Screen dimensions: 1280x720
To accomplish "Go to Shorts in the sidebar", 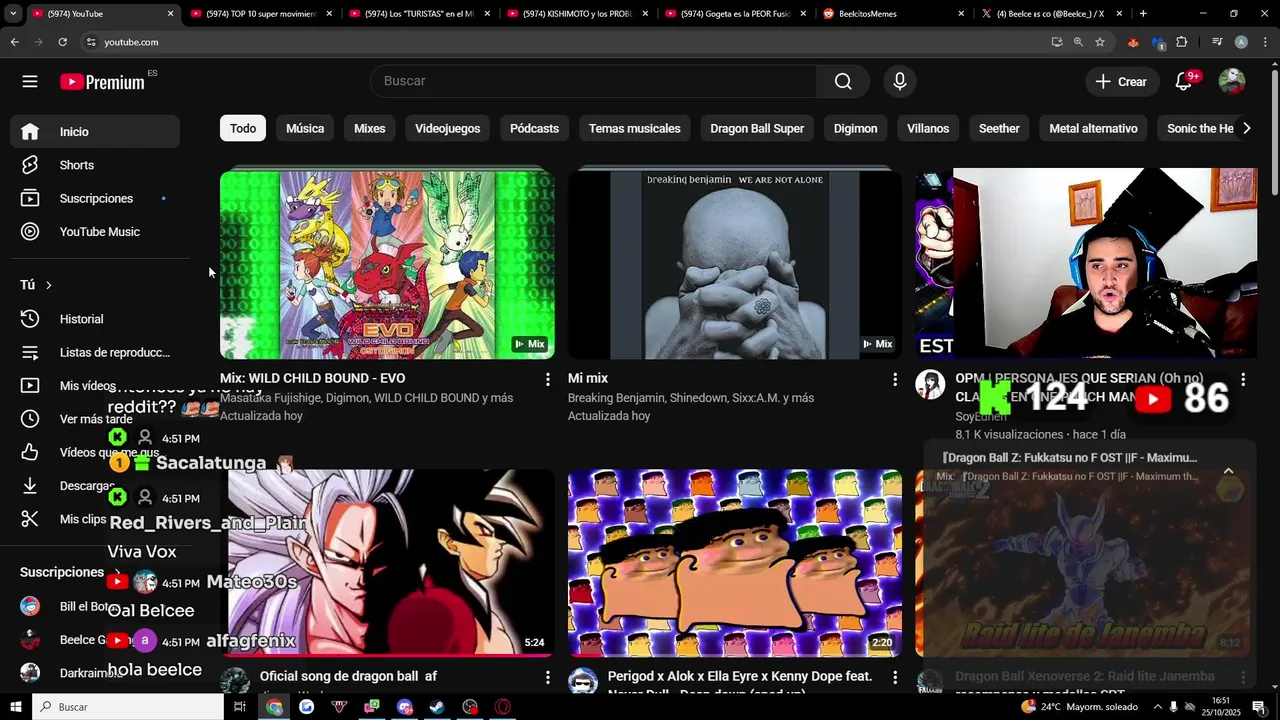I will (x=95, y=165).
